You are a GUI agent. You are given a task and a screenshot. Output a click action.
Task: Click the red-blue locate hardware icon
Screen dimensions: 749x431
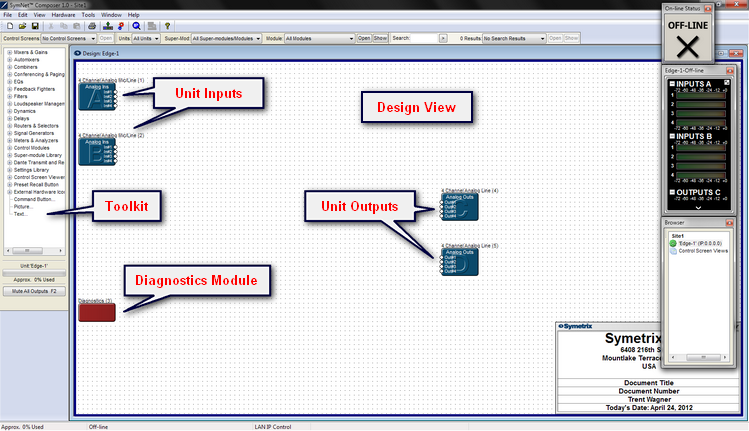[x=121, y=26]
